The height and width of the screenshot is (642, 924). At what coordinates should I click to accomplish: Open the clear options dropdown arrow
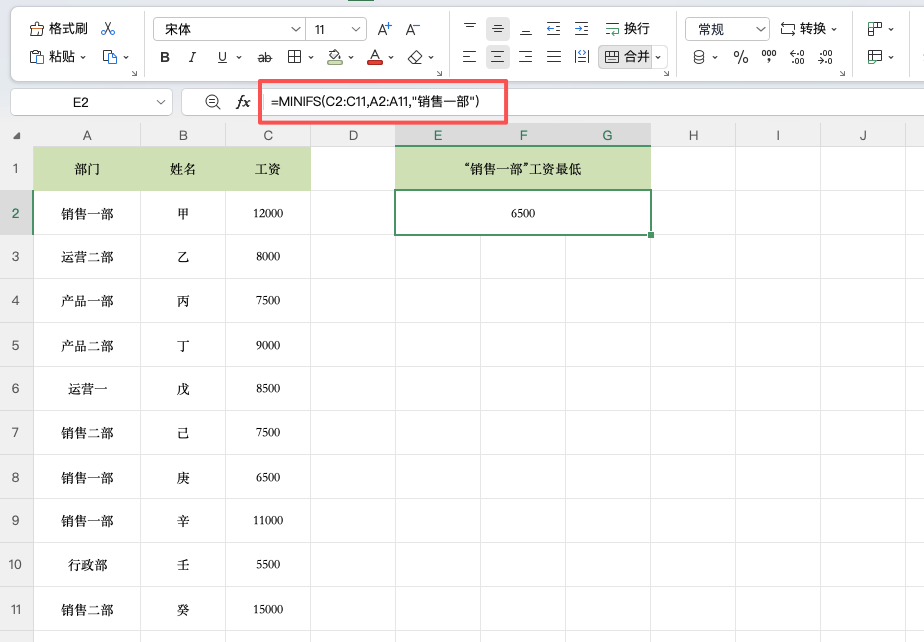[x=431, y=57]
